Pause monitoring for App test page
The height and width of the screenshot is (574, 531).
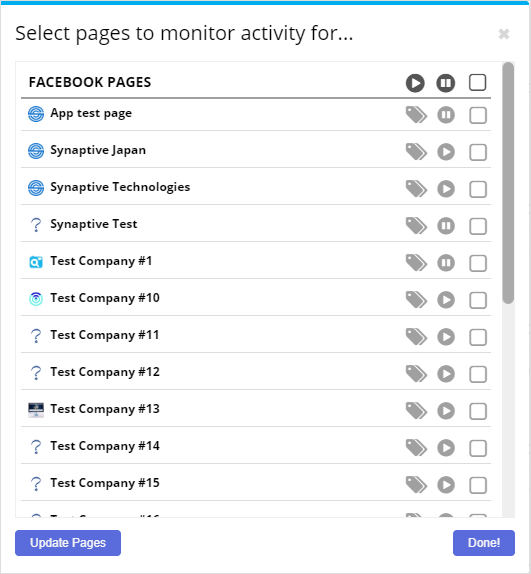click(x=446, y=115)
